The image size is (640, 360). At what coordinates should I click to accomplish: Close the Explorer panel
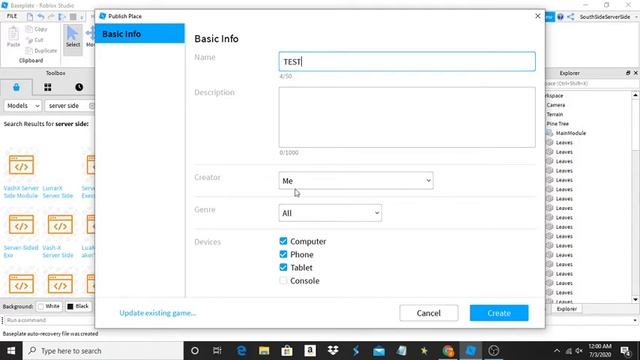click(636, 73)
